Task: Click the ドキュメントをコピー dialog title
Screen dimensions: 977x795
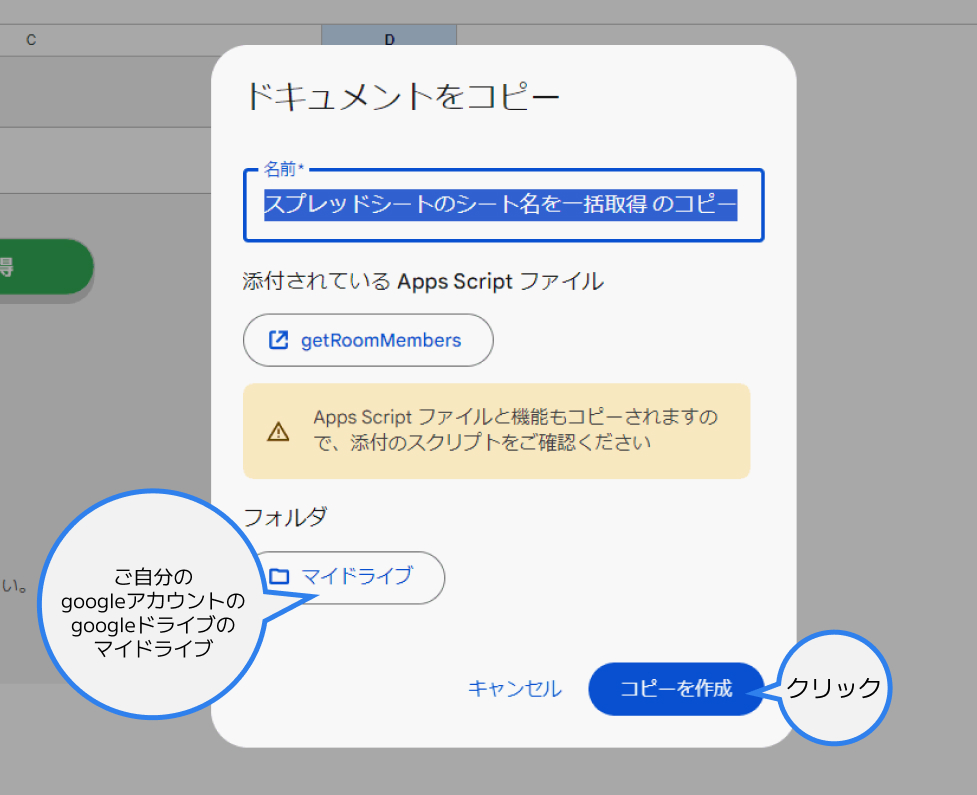Action: coord(403,97)
